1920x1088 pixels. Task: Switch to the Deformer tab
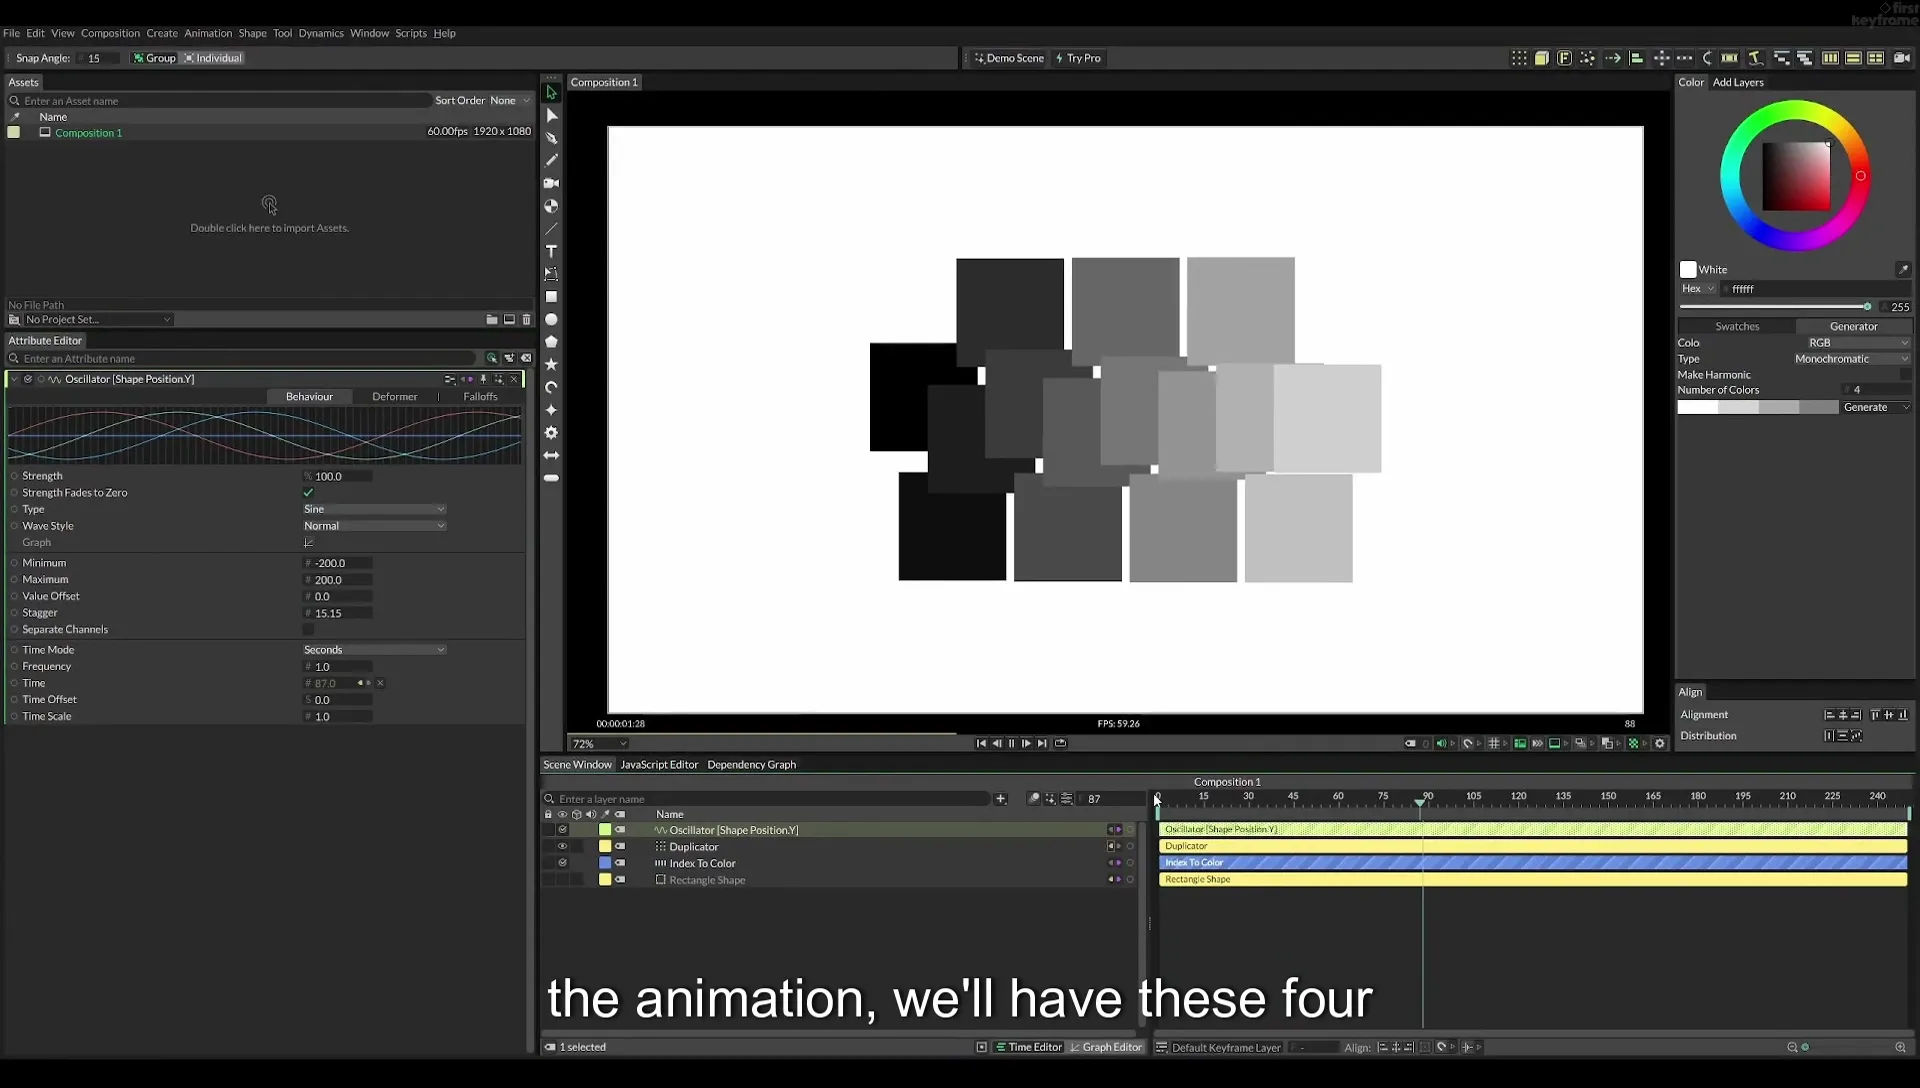tap(395, 396)
